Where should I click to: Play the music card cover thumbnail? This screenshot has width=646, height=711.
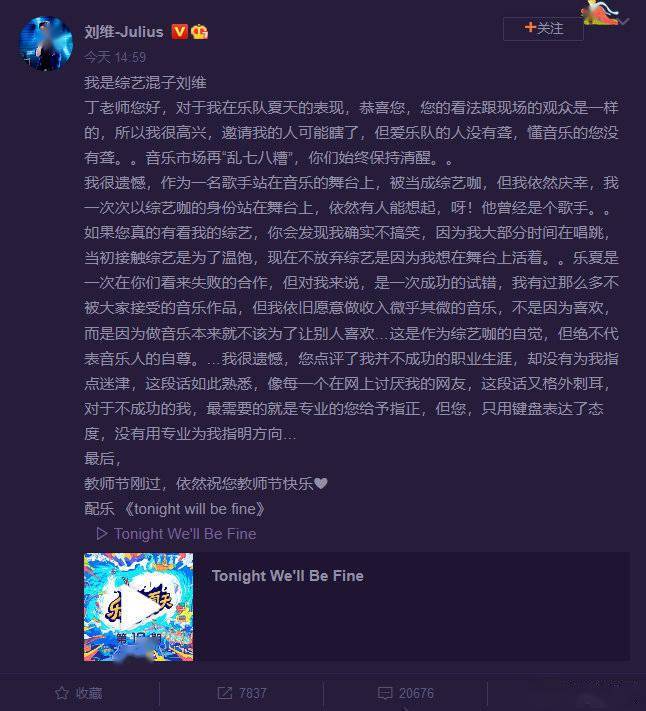(x=139, y=607)
